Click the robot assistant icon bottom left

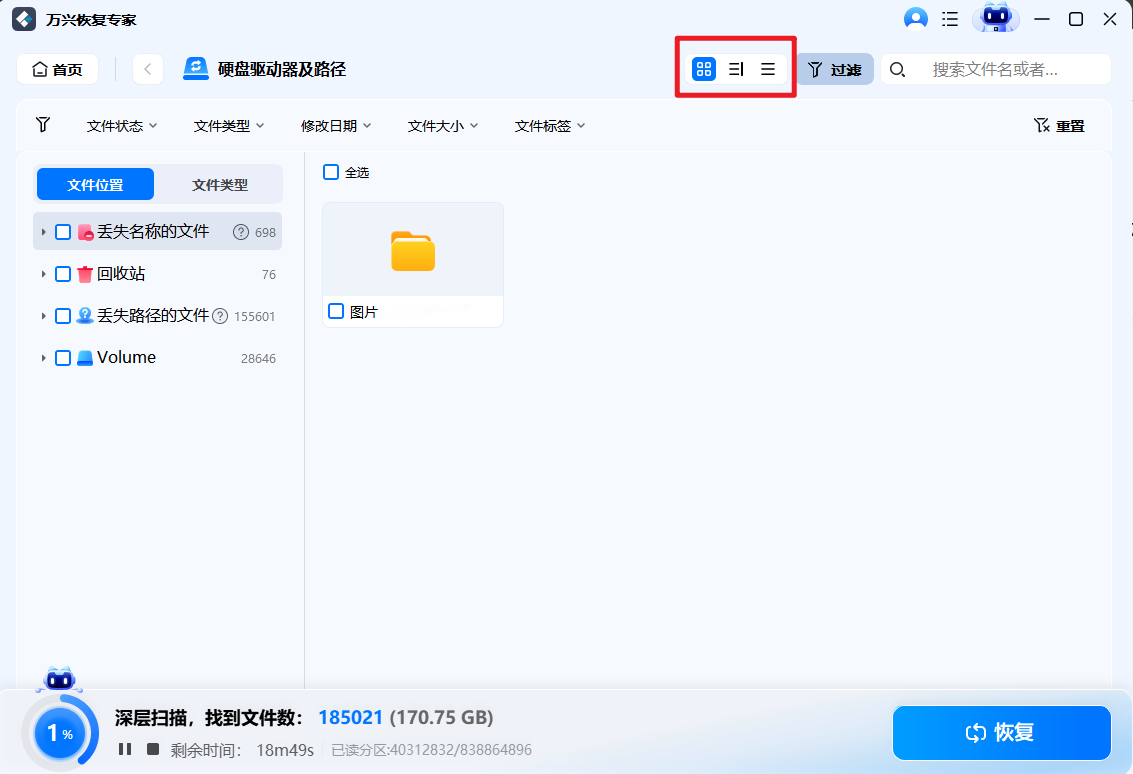[60, 680]
